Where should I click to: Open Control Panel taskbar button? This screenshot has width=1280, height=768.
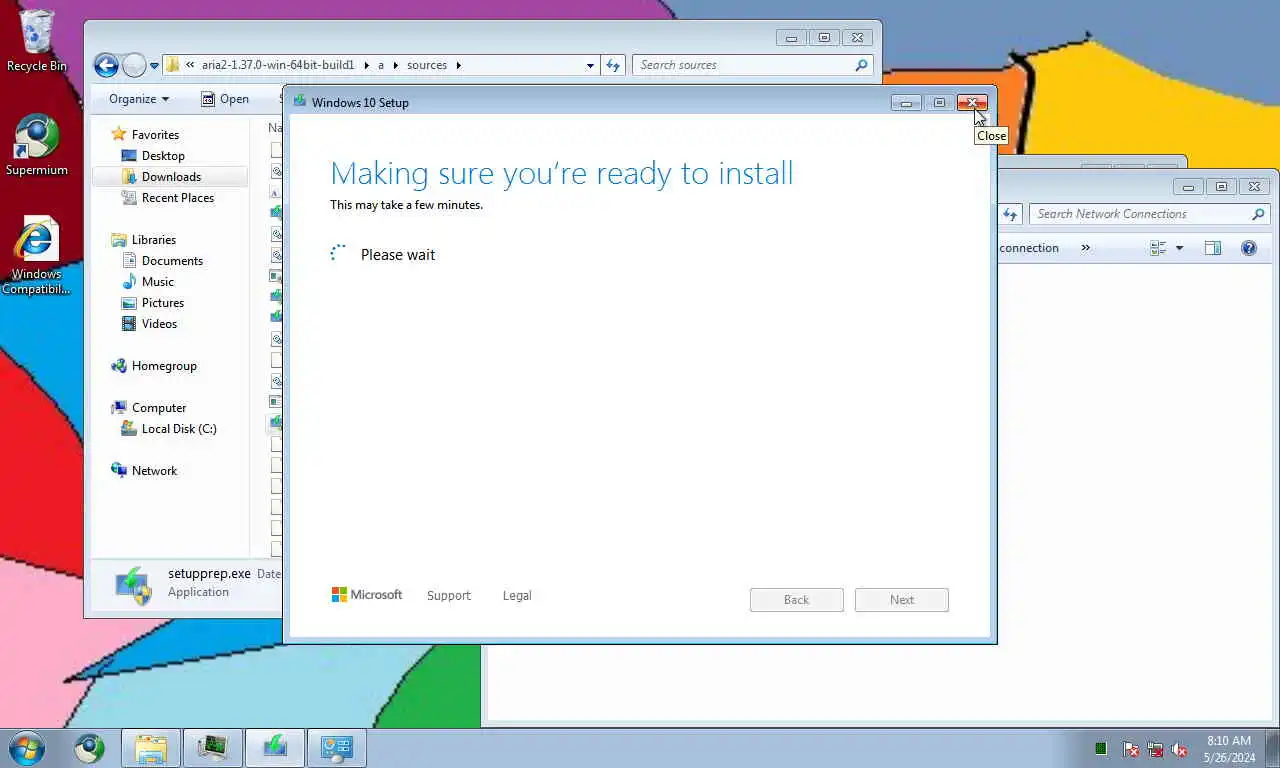pos(337,748)
